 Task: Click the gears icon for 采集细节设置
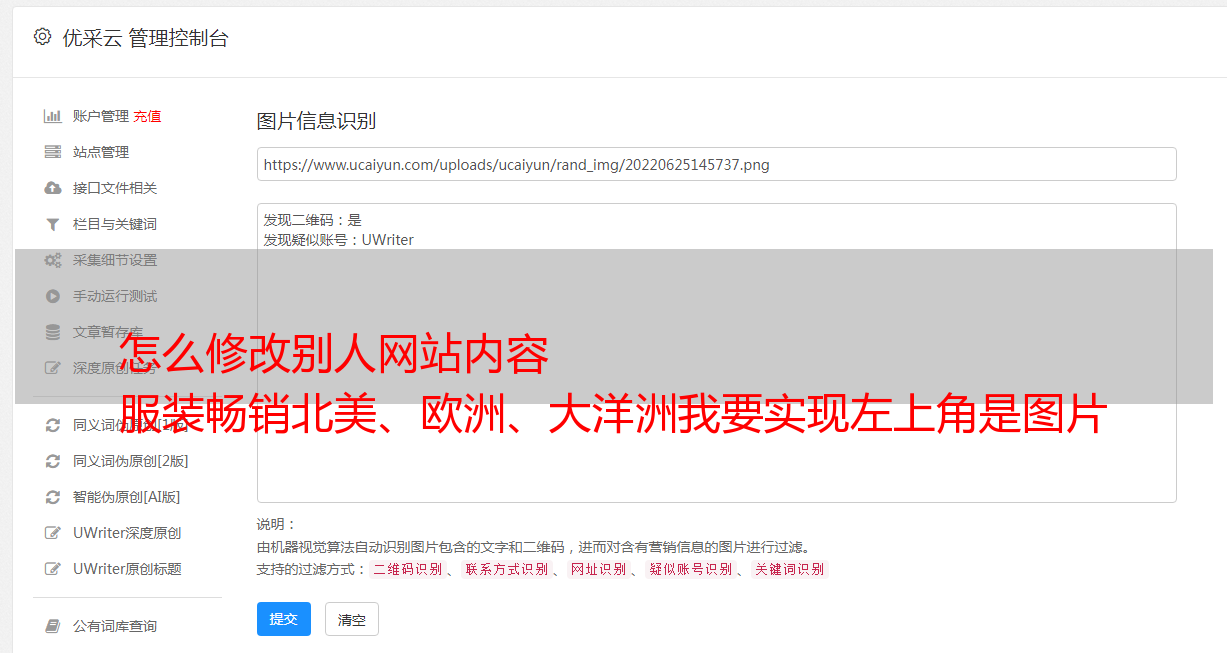[x=53, y=260]
